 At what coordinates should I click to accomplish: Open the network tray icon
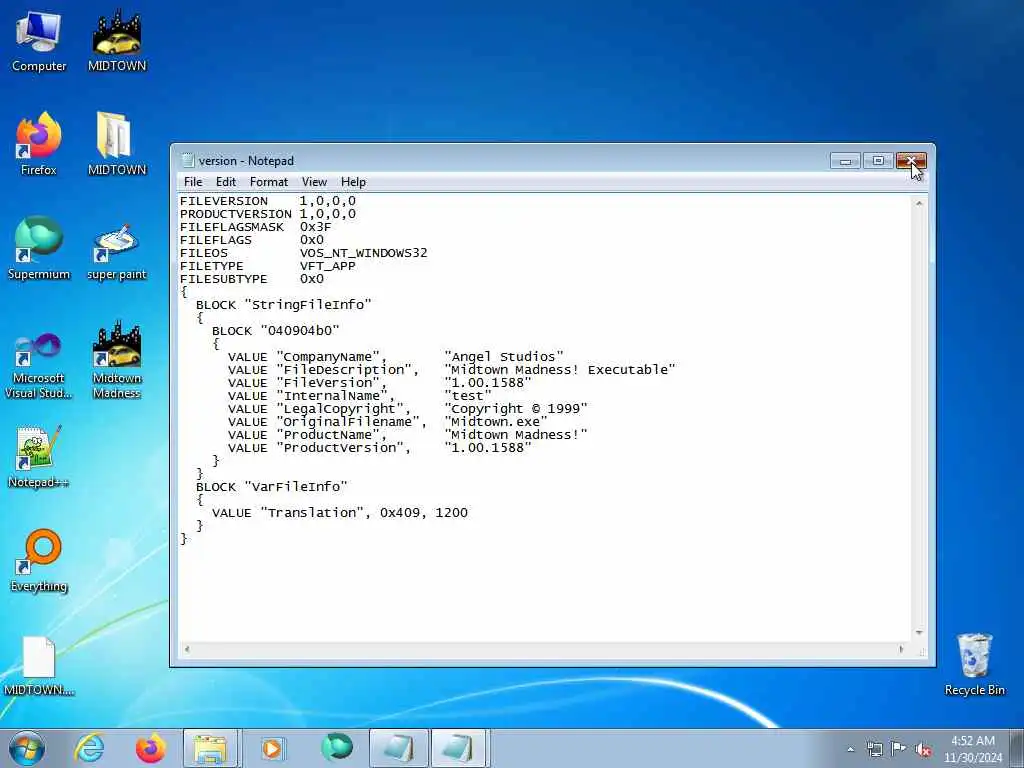pyautogui.click(x=874, y=749)
